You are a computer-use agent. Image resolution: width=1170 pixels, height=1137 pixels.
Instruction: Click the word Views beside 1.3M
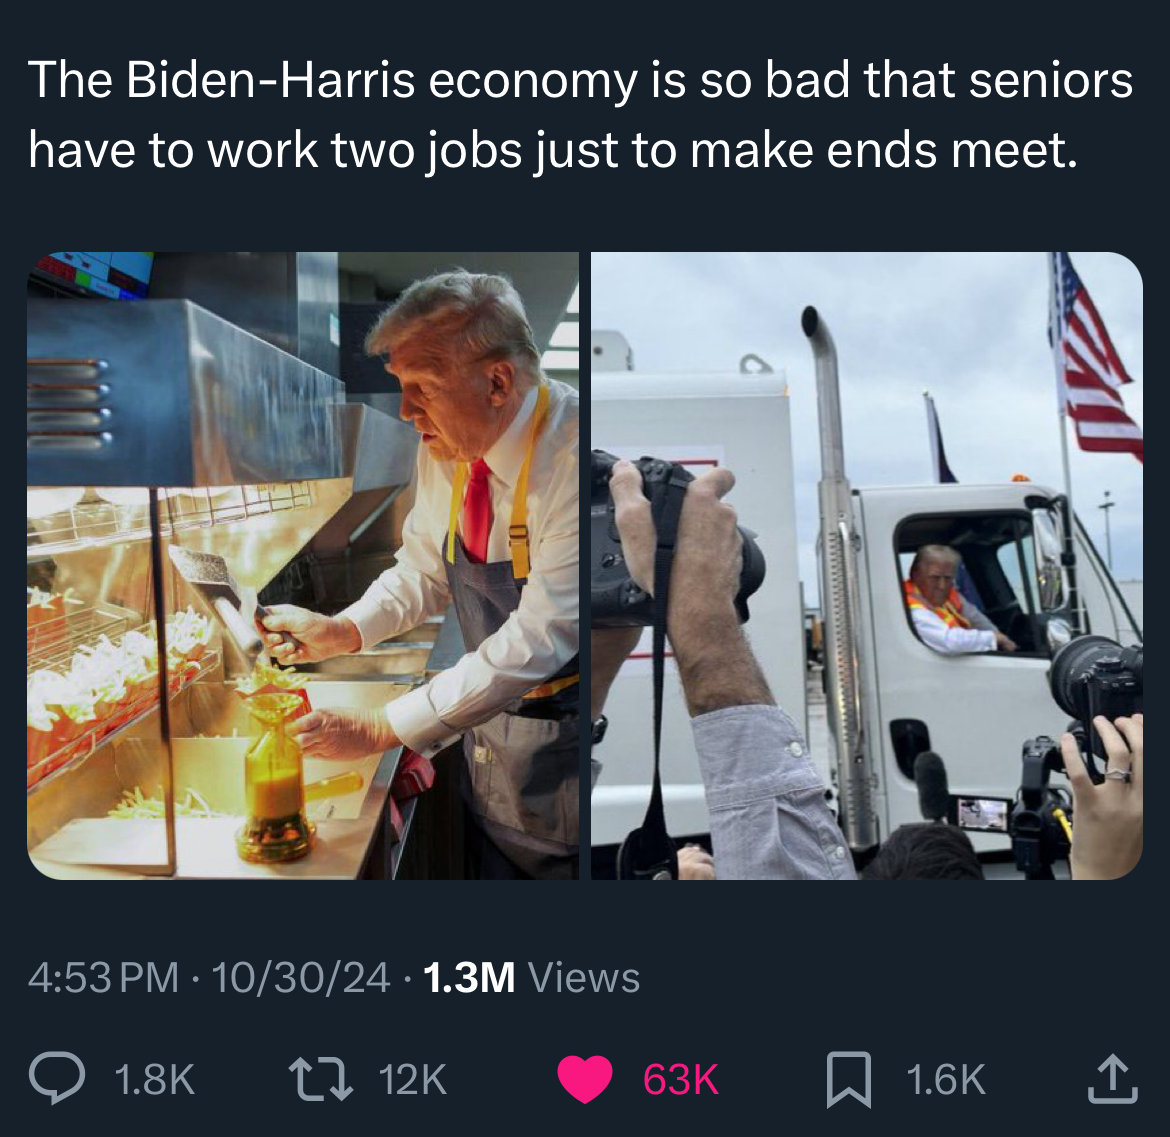tap(584, 977)
